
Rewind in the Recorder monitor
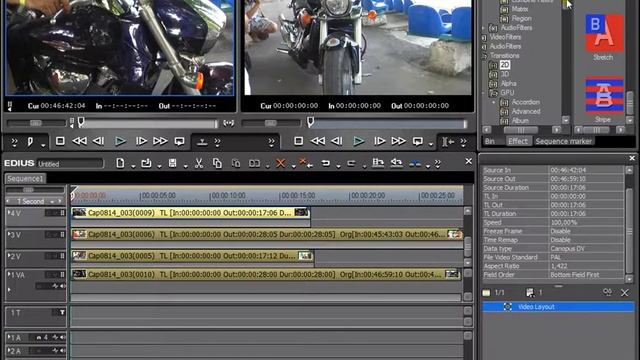click(318, 141)
